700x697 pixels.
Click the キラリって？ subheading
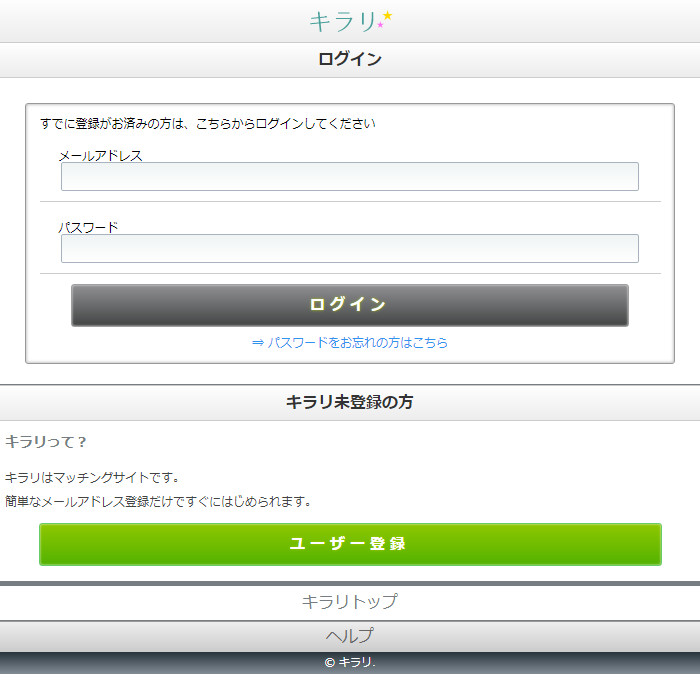coord(46,442)
